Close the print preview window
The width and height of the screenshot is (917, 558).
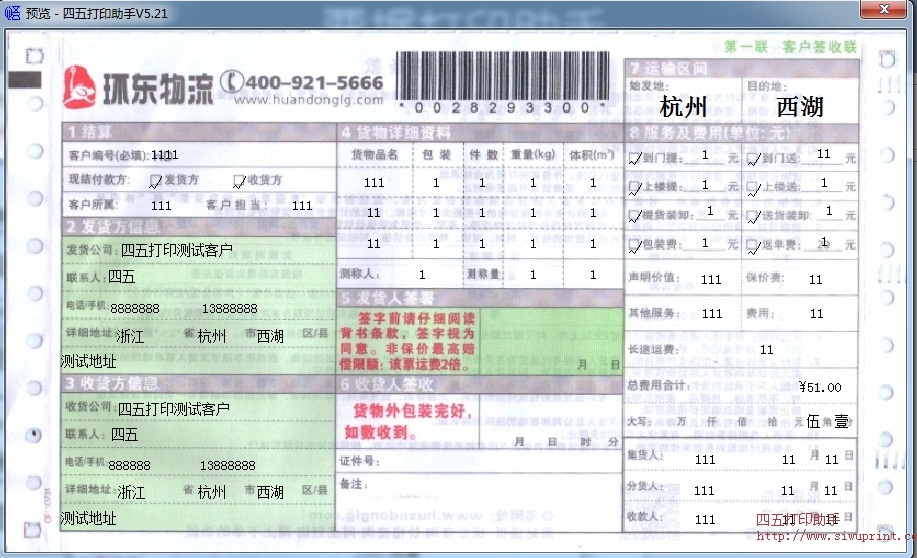point(884,9)
